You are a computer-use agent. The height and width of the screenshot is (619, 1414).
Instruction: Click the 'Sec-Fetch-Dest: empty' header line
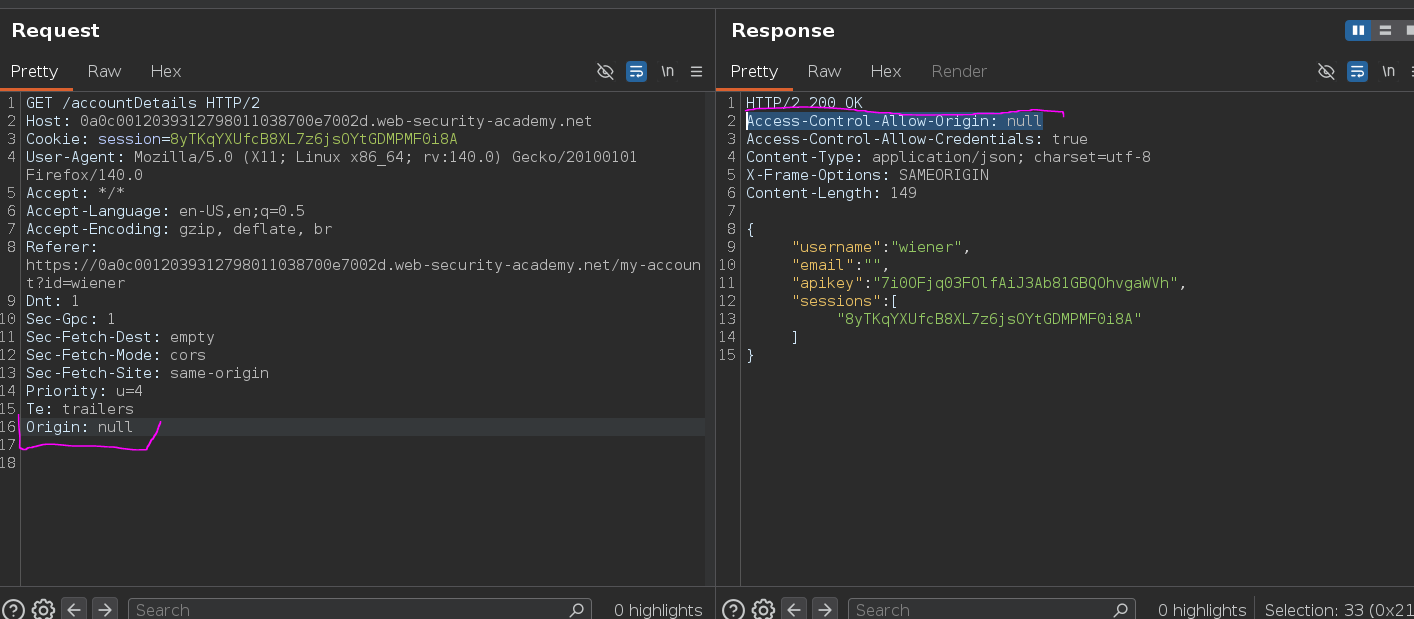point(120,337)
